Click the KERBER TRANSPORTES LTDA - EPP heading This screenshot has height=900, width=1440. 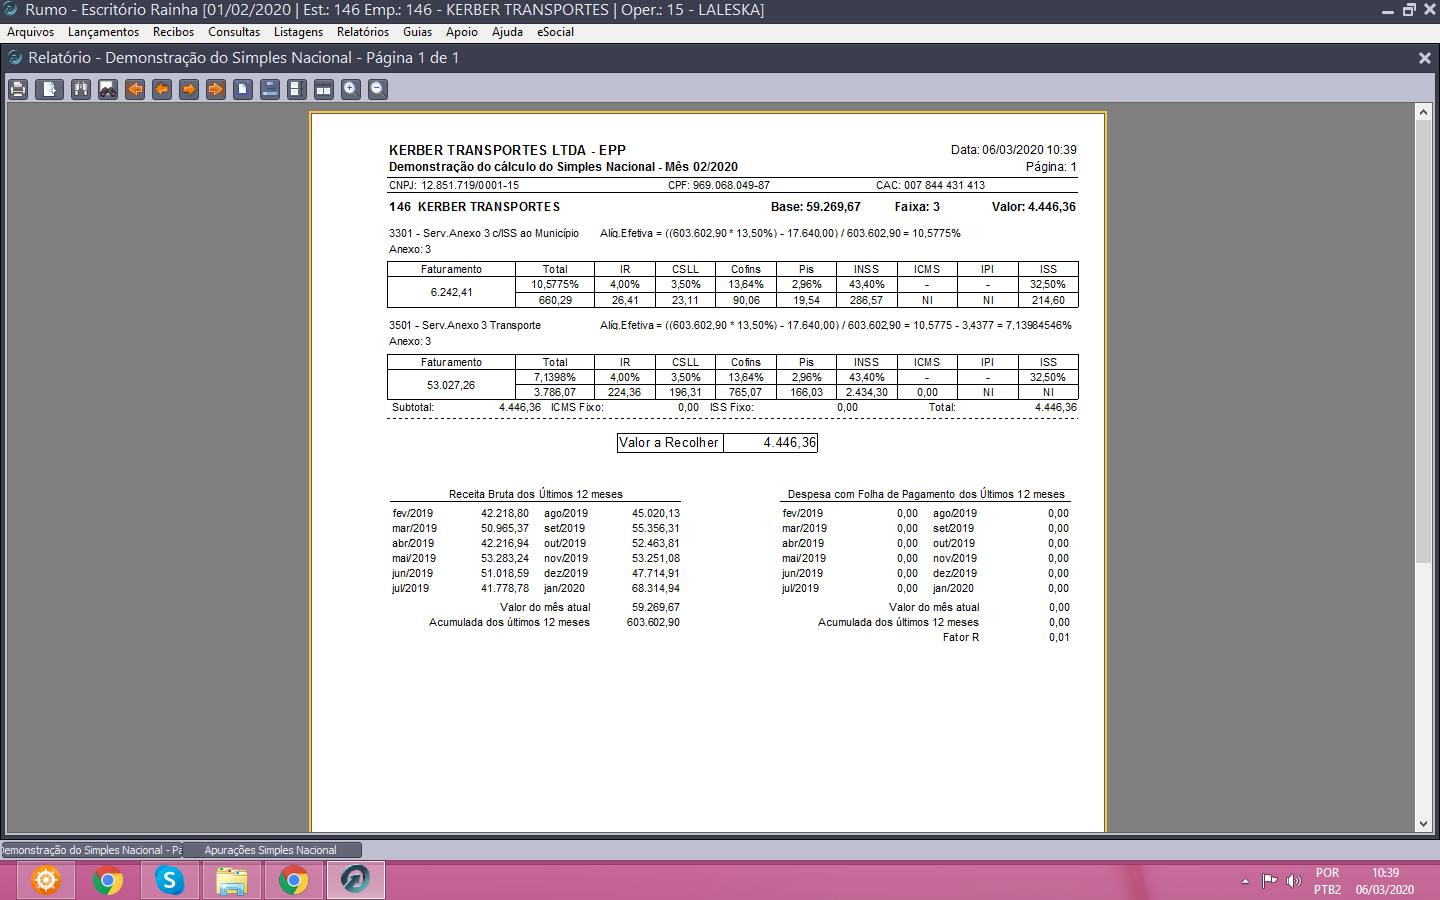tap(507, 150)
